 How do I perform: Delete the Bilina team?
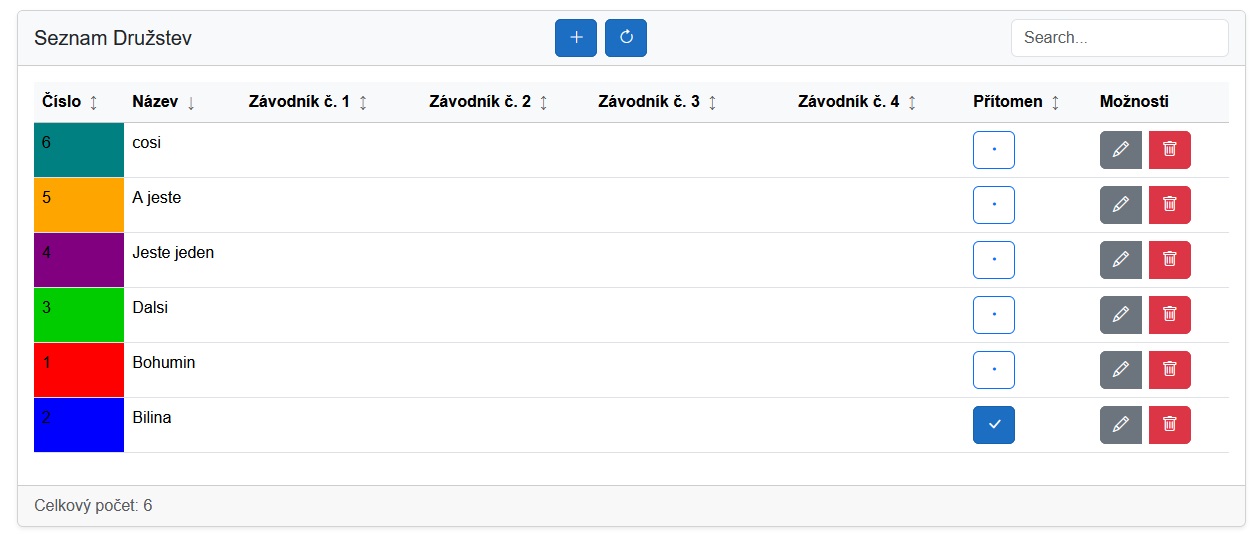(1170, 425)
